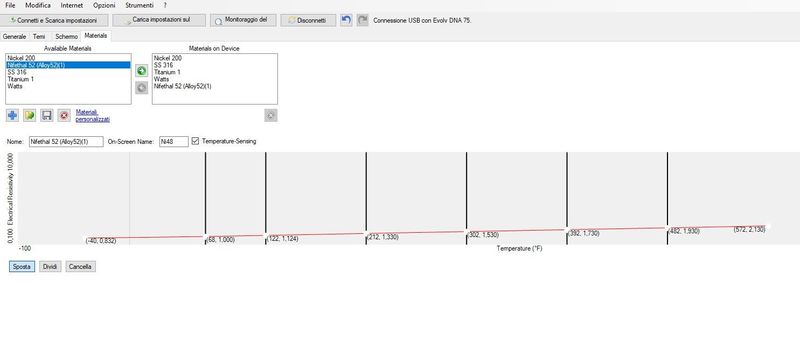Click the open material folder icon
The width and height of the screenshot is (800, 361).
30,115
